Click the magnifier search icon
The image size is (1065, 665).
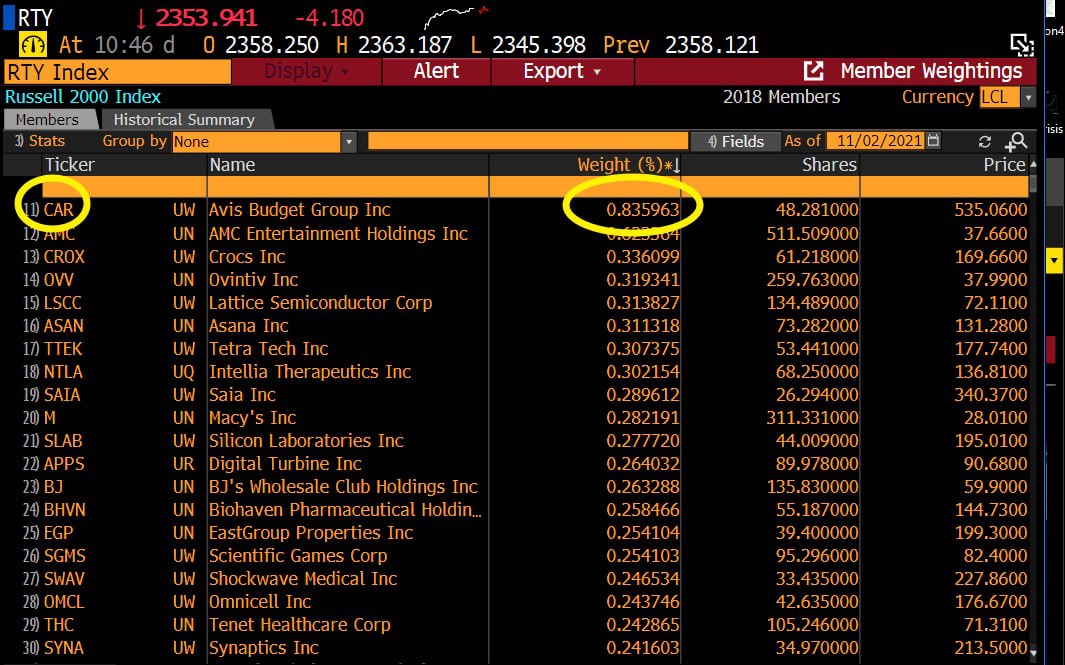click(1016, 141)
